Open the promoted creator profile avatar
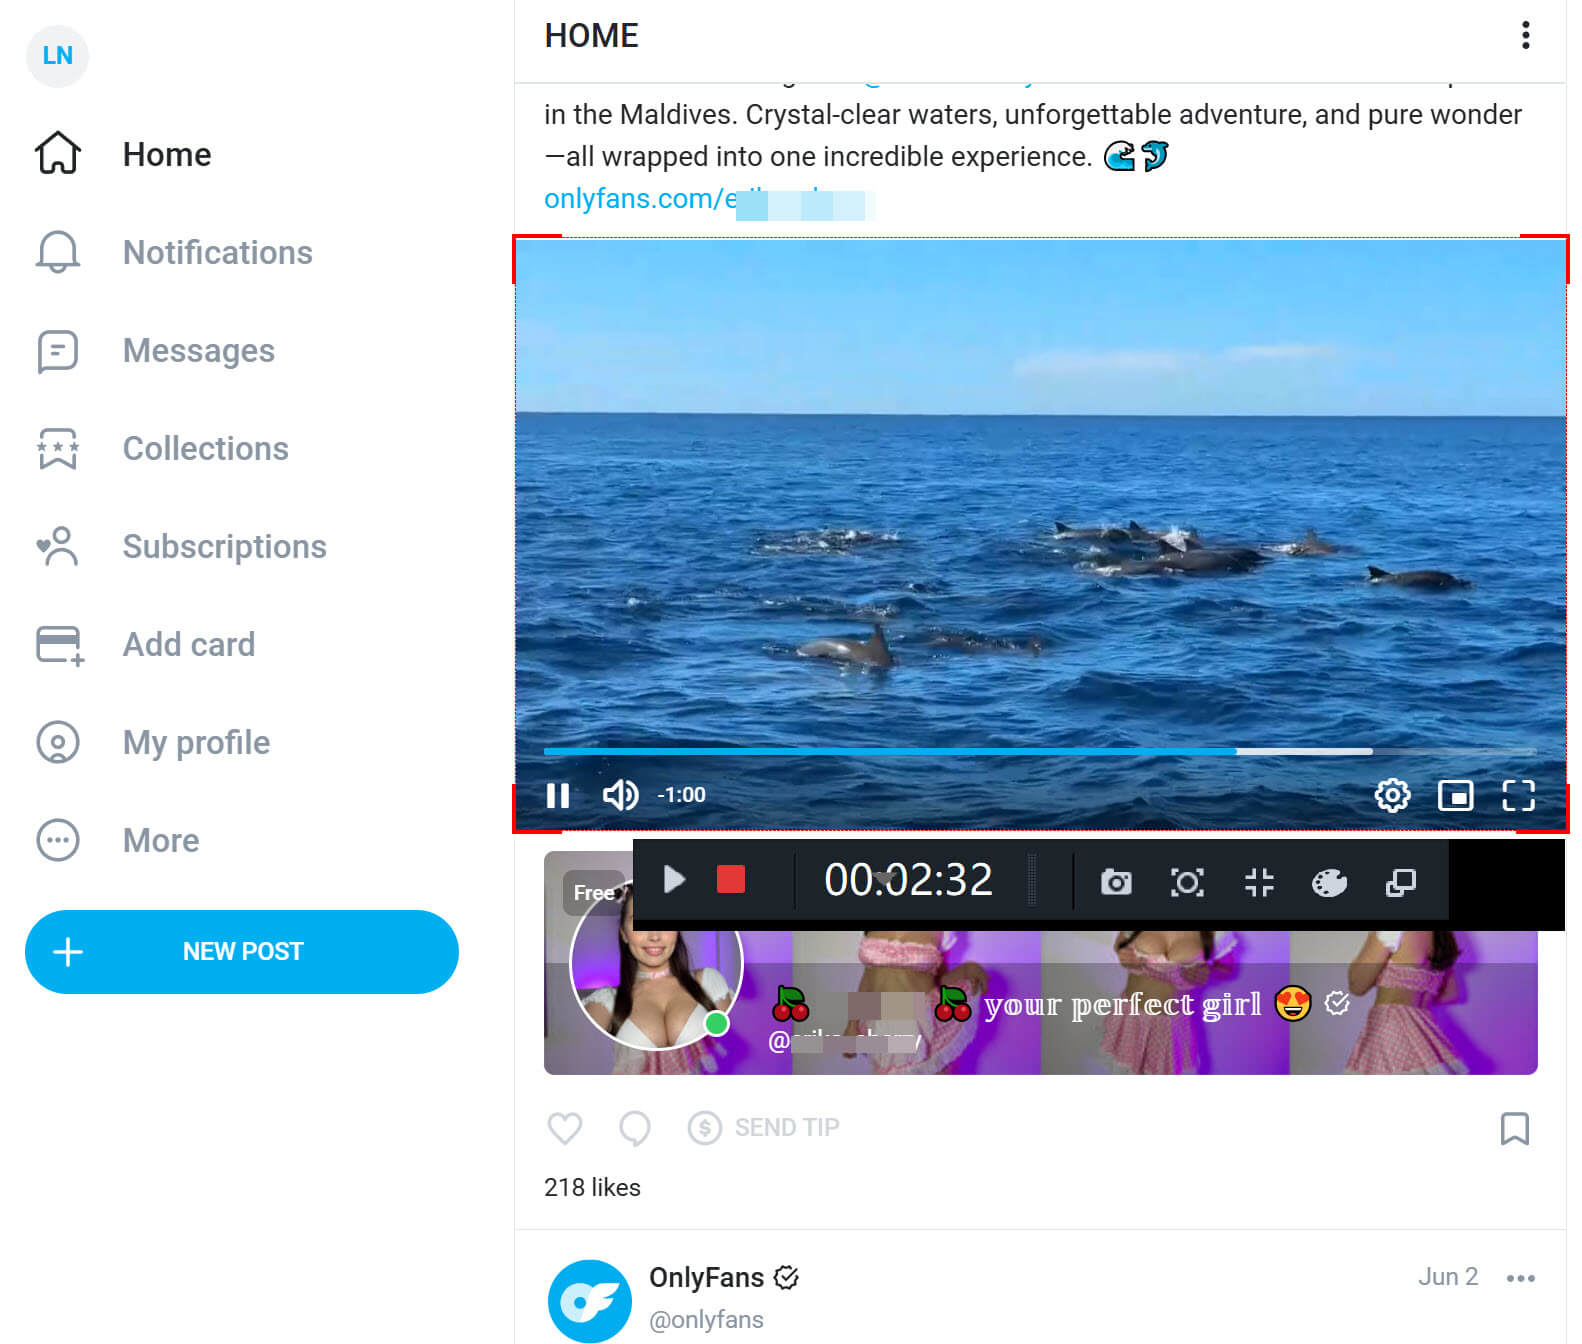The width and height of the screenshot is (1582, 1344). [656, 963]
